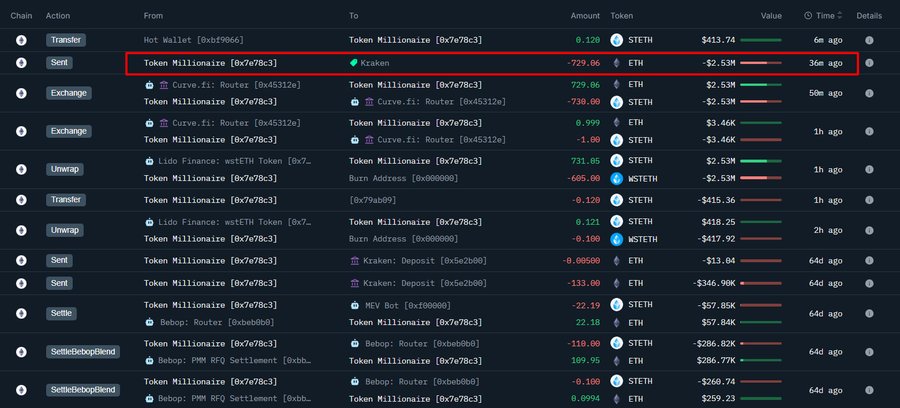Select the Details column header
The image size is (900, 408).
[x=869, y=16]
